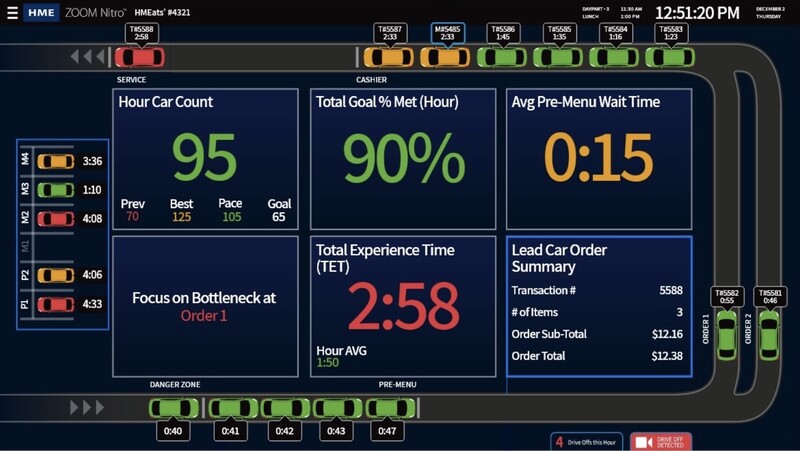This screenshot has width=800, height=451.
Task: Open the Drive Offs this Hour counter
Action: pos(588,441)
